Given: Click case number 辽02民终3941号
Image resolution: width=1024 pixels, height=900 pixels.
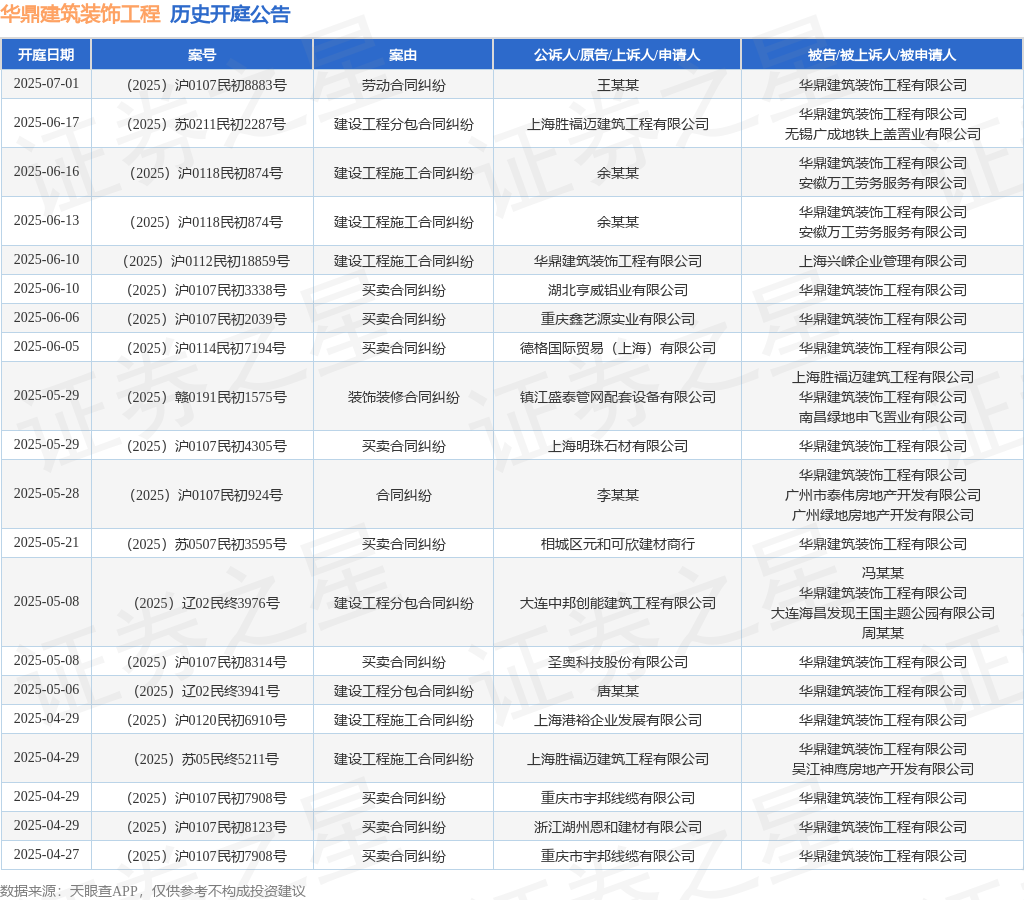Looking at the screenshot, I should pos(206,691).
